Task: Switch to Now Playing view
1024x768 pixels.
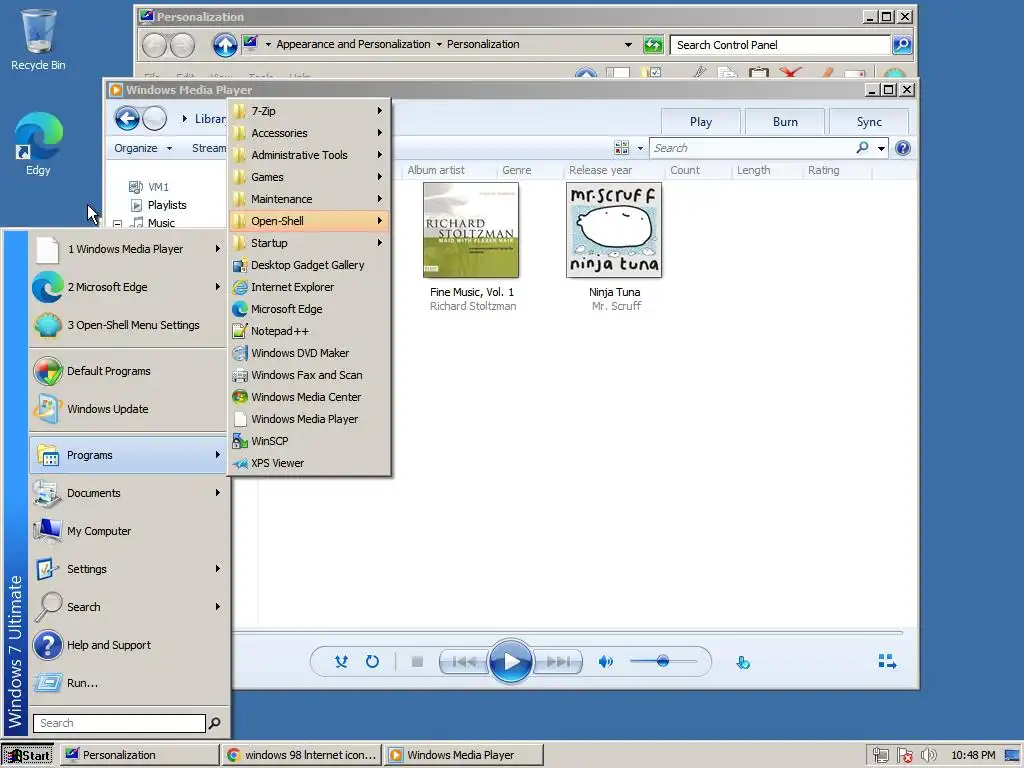Action: coord(887,662)
